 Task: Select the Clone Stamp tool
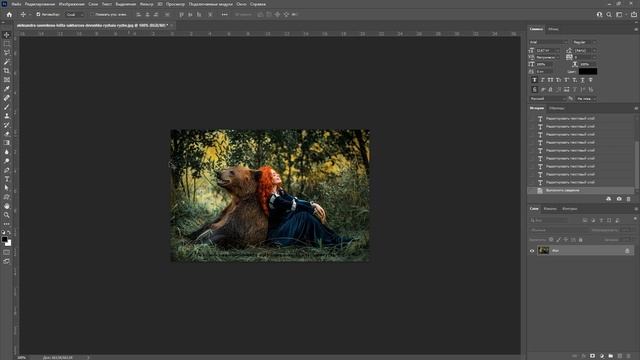point(7,116)
